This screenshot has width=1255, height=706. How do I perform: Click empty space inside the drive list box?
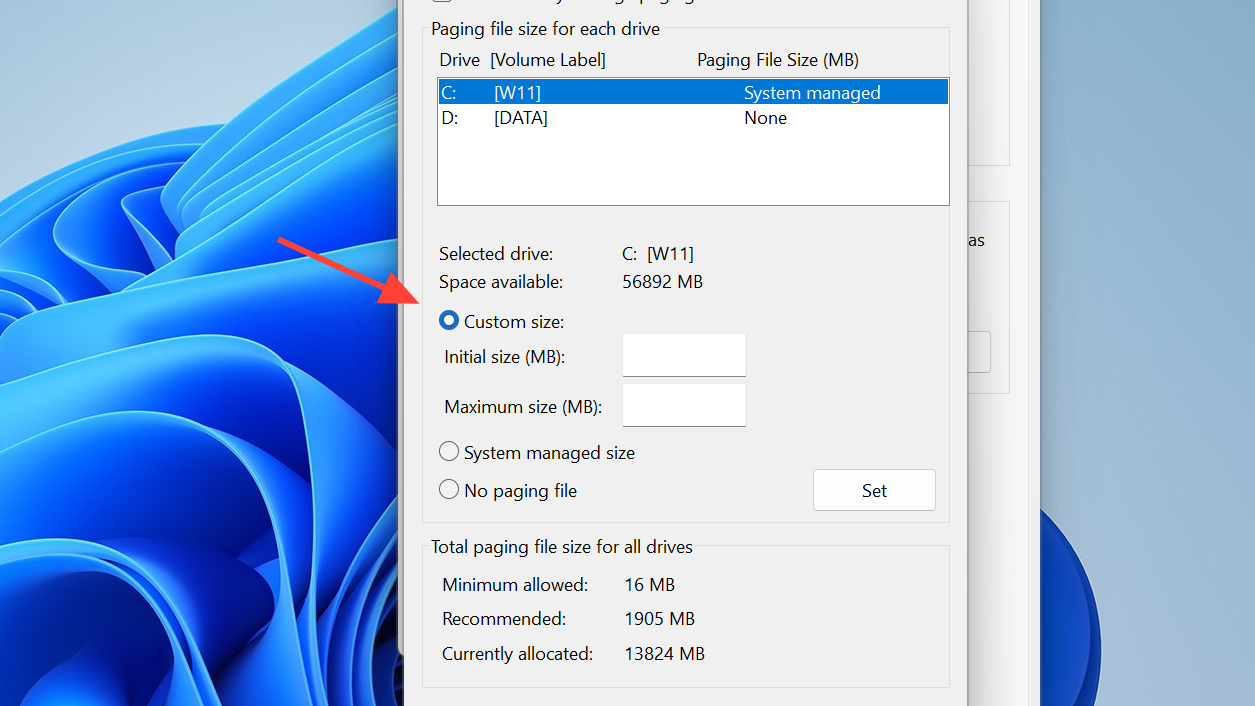(x=692, y=168)
